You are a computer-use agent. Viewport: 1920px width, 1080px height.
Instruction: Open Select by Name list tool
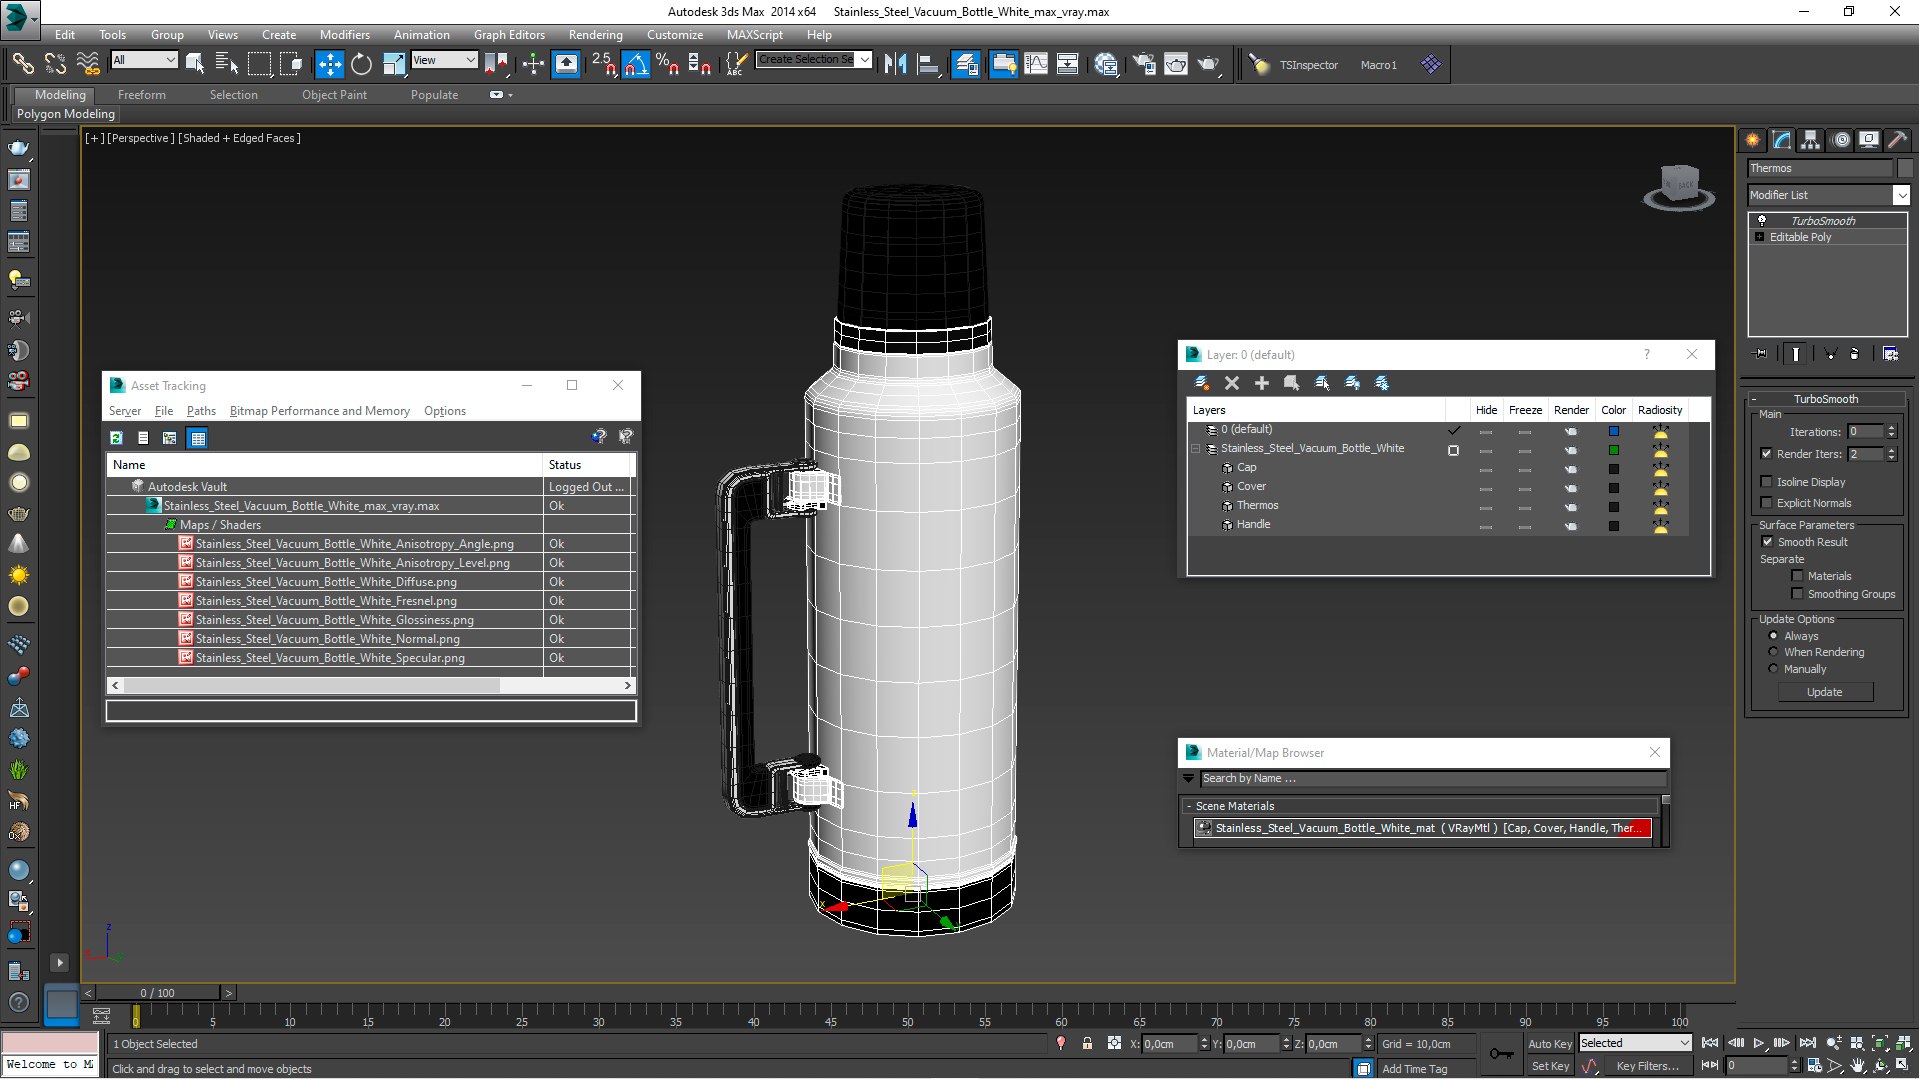pyautogui.click(x=227, y=64)
